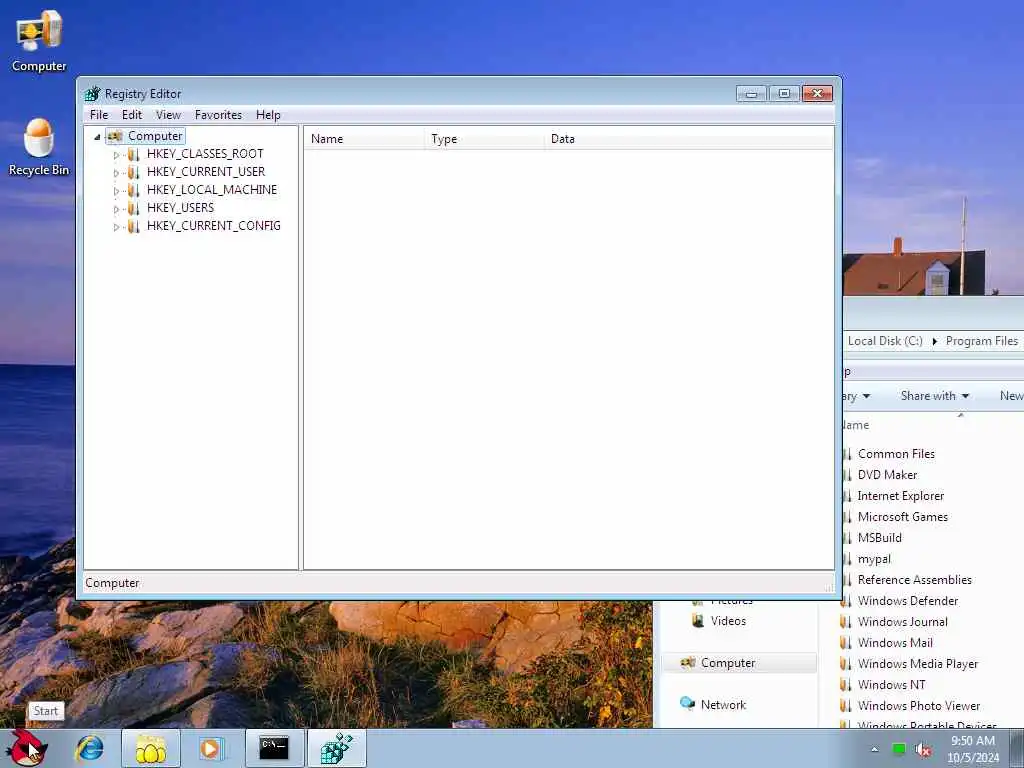Select the Recycle Bin desktop icon
This screenshot has height=768, width=1024.
coord(39,148)
